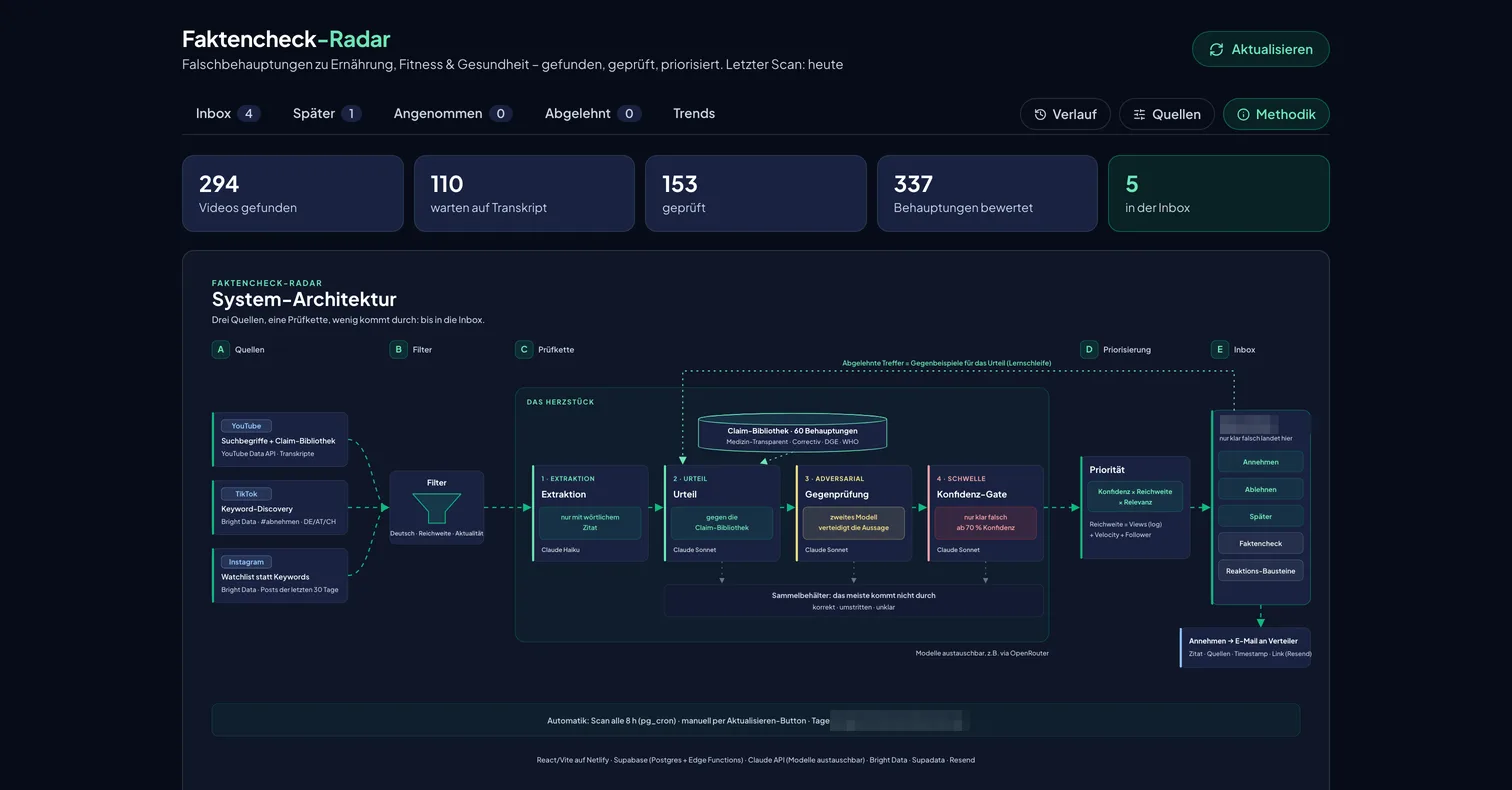
Task: Click the Claim-Bibliothek database cylinder
Action: [792, 433]
